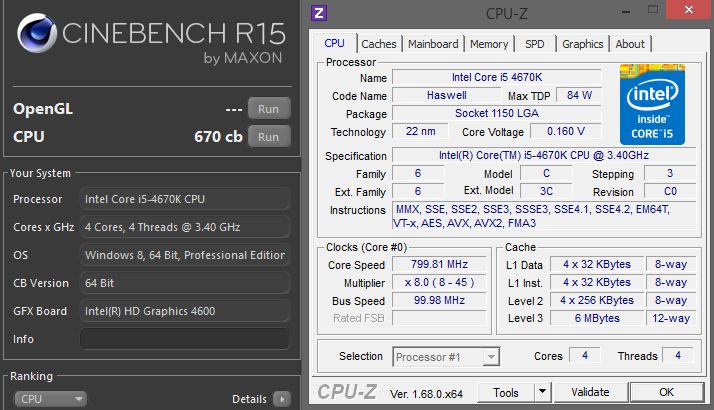Screen dimensions: 714x410
Task: Click the empty Info field in Cinebench
Action: (x=185, y=339)
